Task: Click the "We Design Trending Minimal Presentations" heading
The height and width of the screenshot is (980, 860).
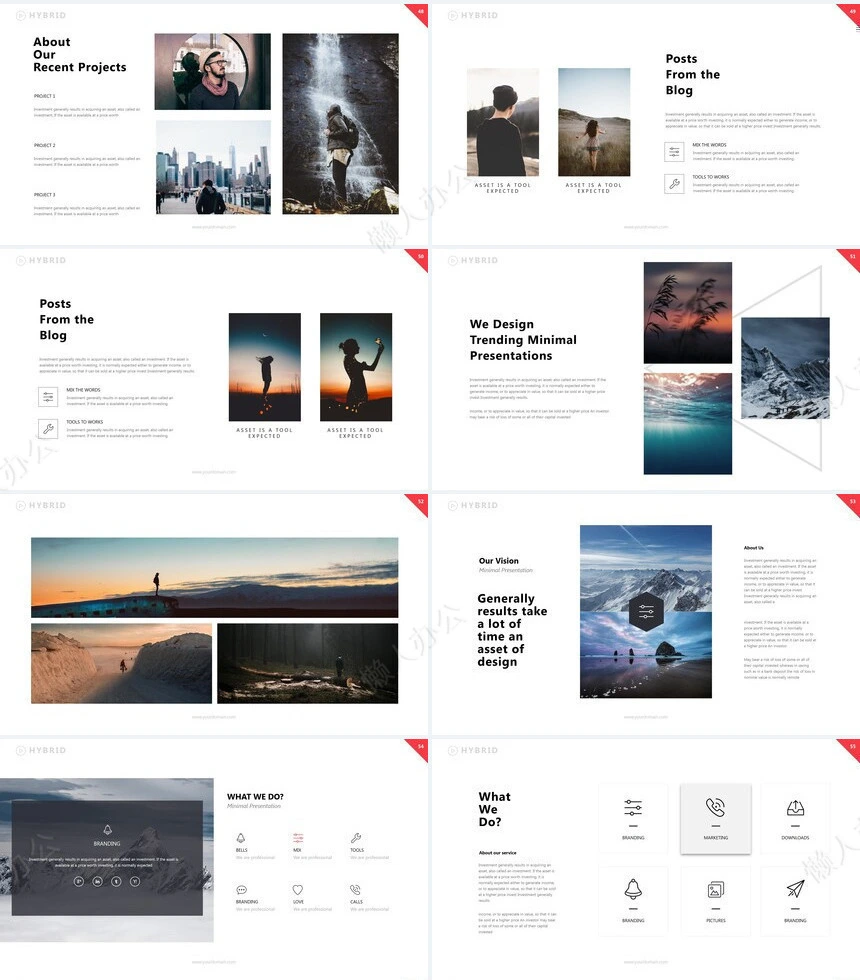Action: tap(523, 340)
